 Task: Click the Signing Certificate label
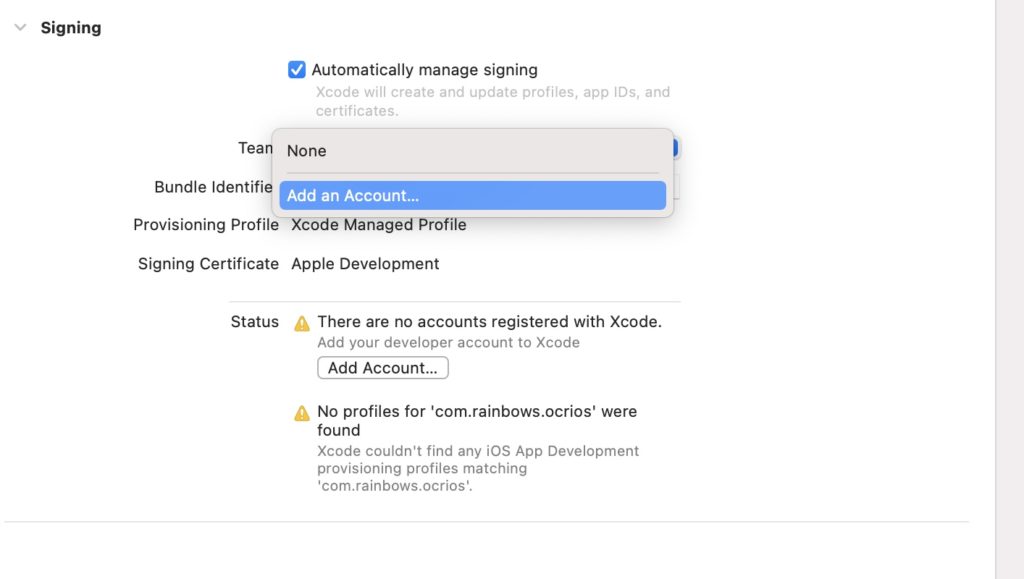tap(208, 264)
